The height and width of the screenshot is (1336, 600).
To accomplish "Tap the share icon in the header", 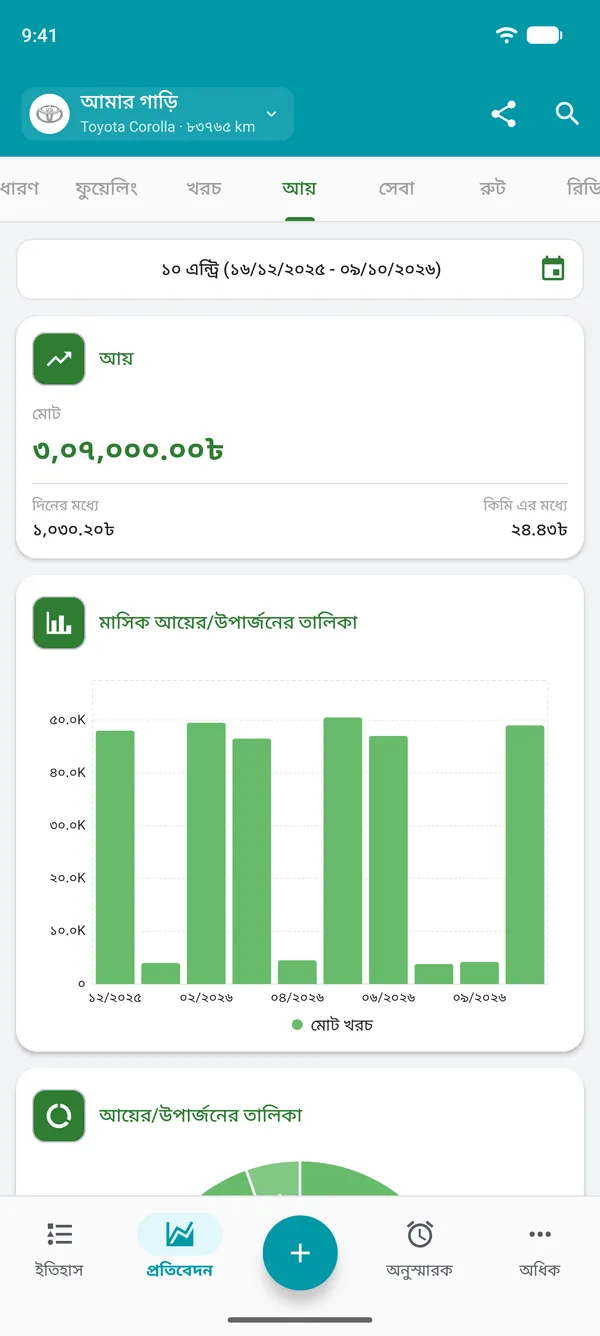I will (504, 114).
